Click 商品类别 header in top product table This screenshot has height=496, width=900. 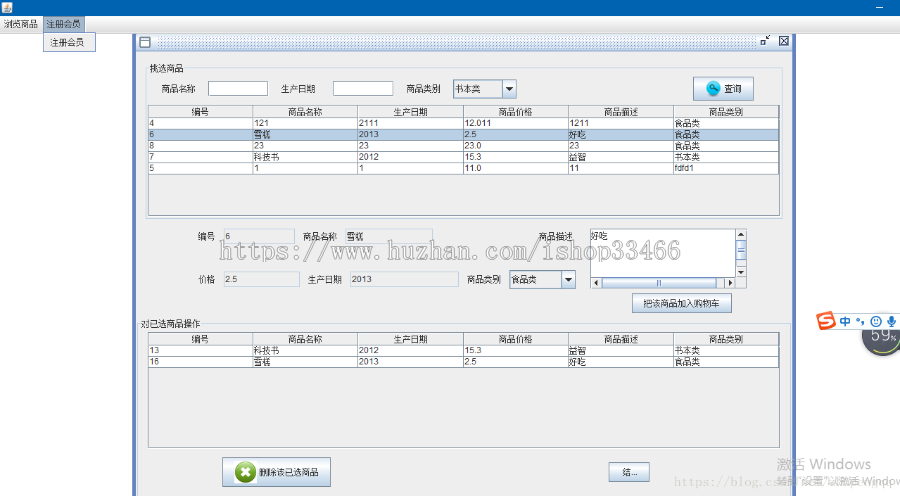[x=726, y=112]
